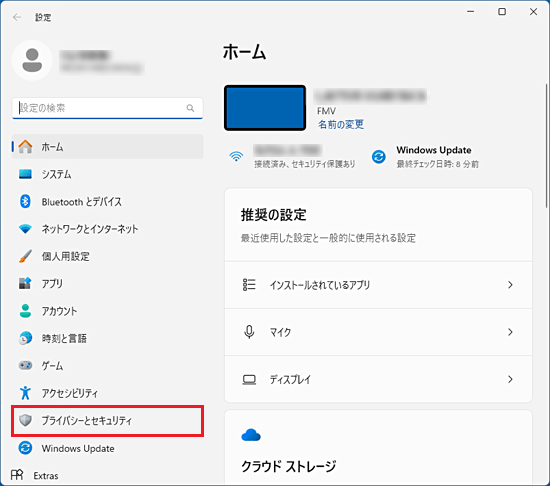Click the クラウド ストレージ heading
This screenshot has height=486, width=550.
click(x=288, y=466)
